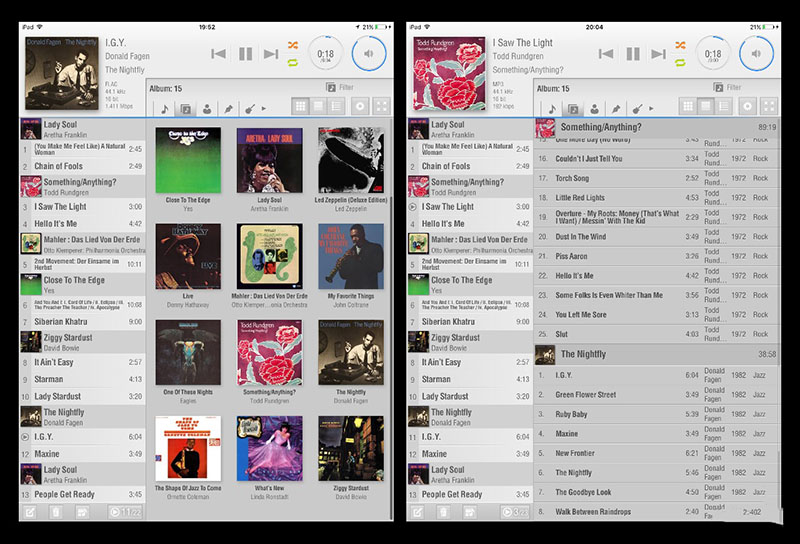Mute volume in the I.G.Y. player
Viewport: 800px width, 544px height.
pyautogui.click(x=369, y=54)
